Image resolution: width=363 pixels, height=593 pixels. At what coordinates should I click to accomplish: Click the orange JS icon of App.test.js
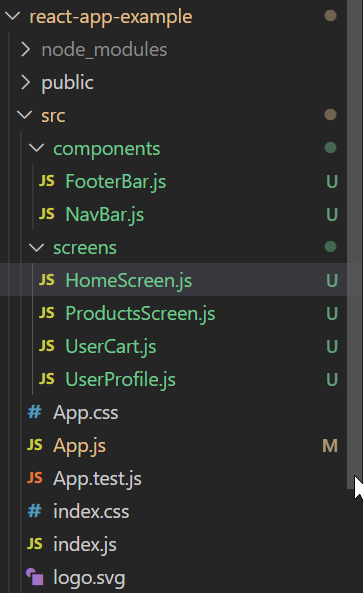click(x=34, y=478)
